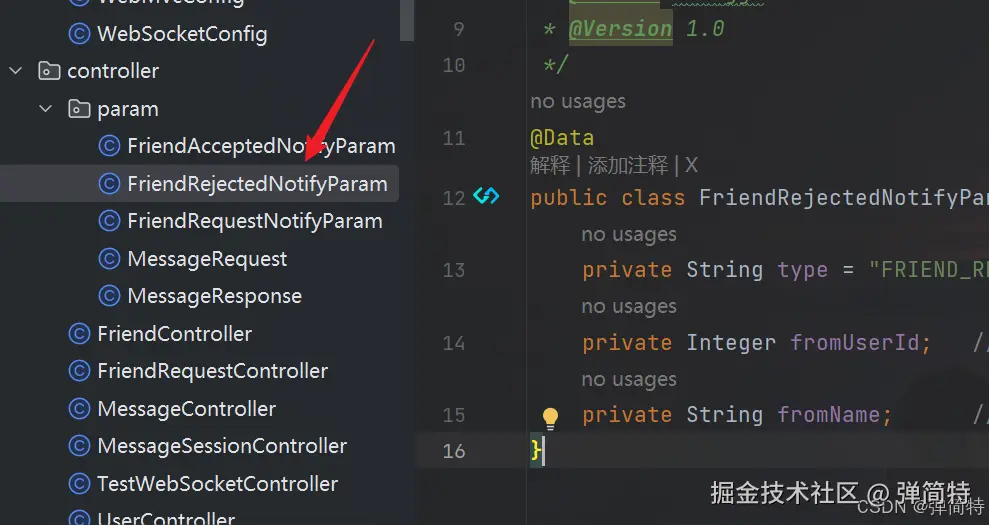
Task: Open FriendAcceptedNotifyParam in the project tree
Action: click(261, 146)
